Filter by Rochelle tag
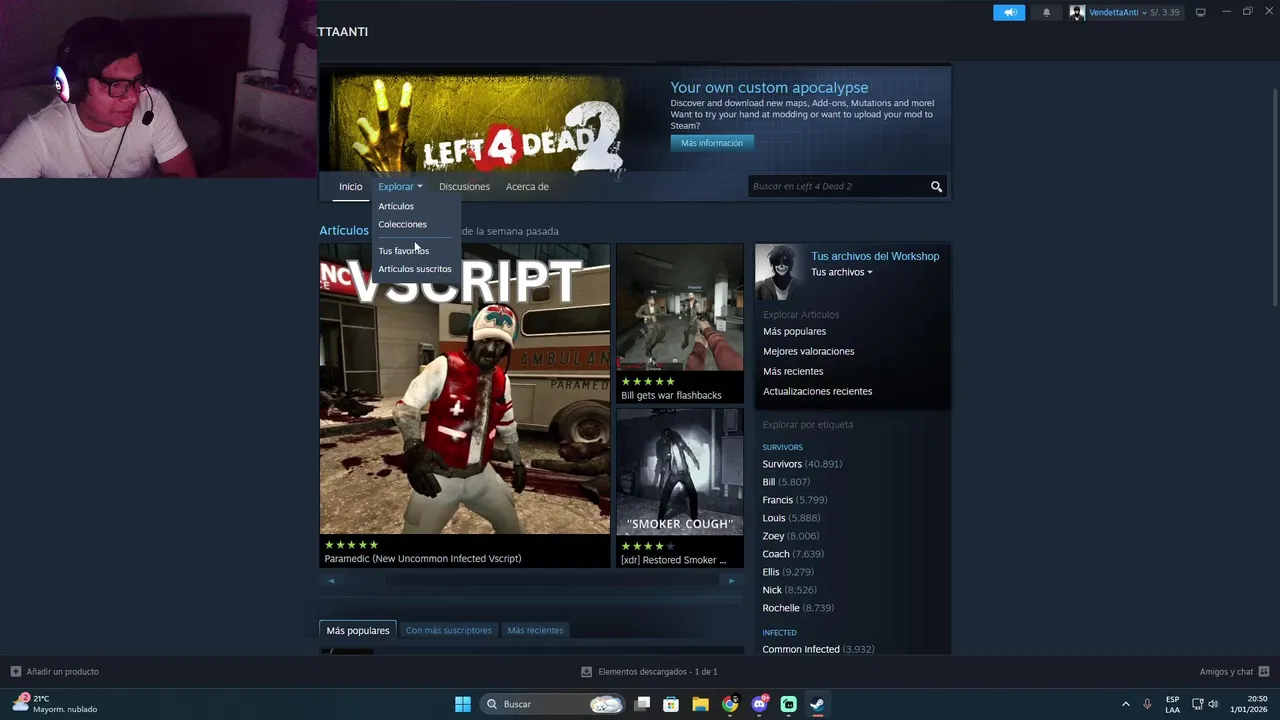The height and width of the screenshot is (720, 1280). tap(798, 608)
